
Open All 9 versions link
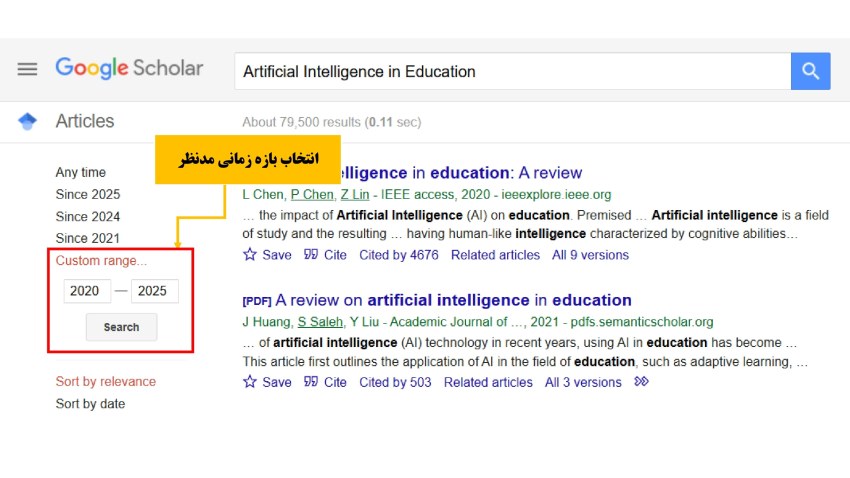[590, 255]
